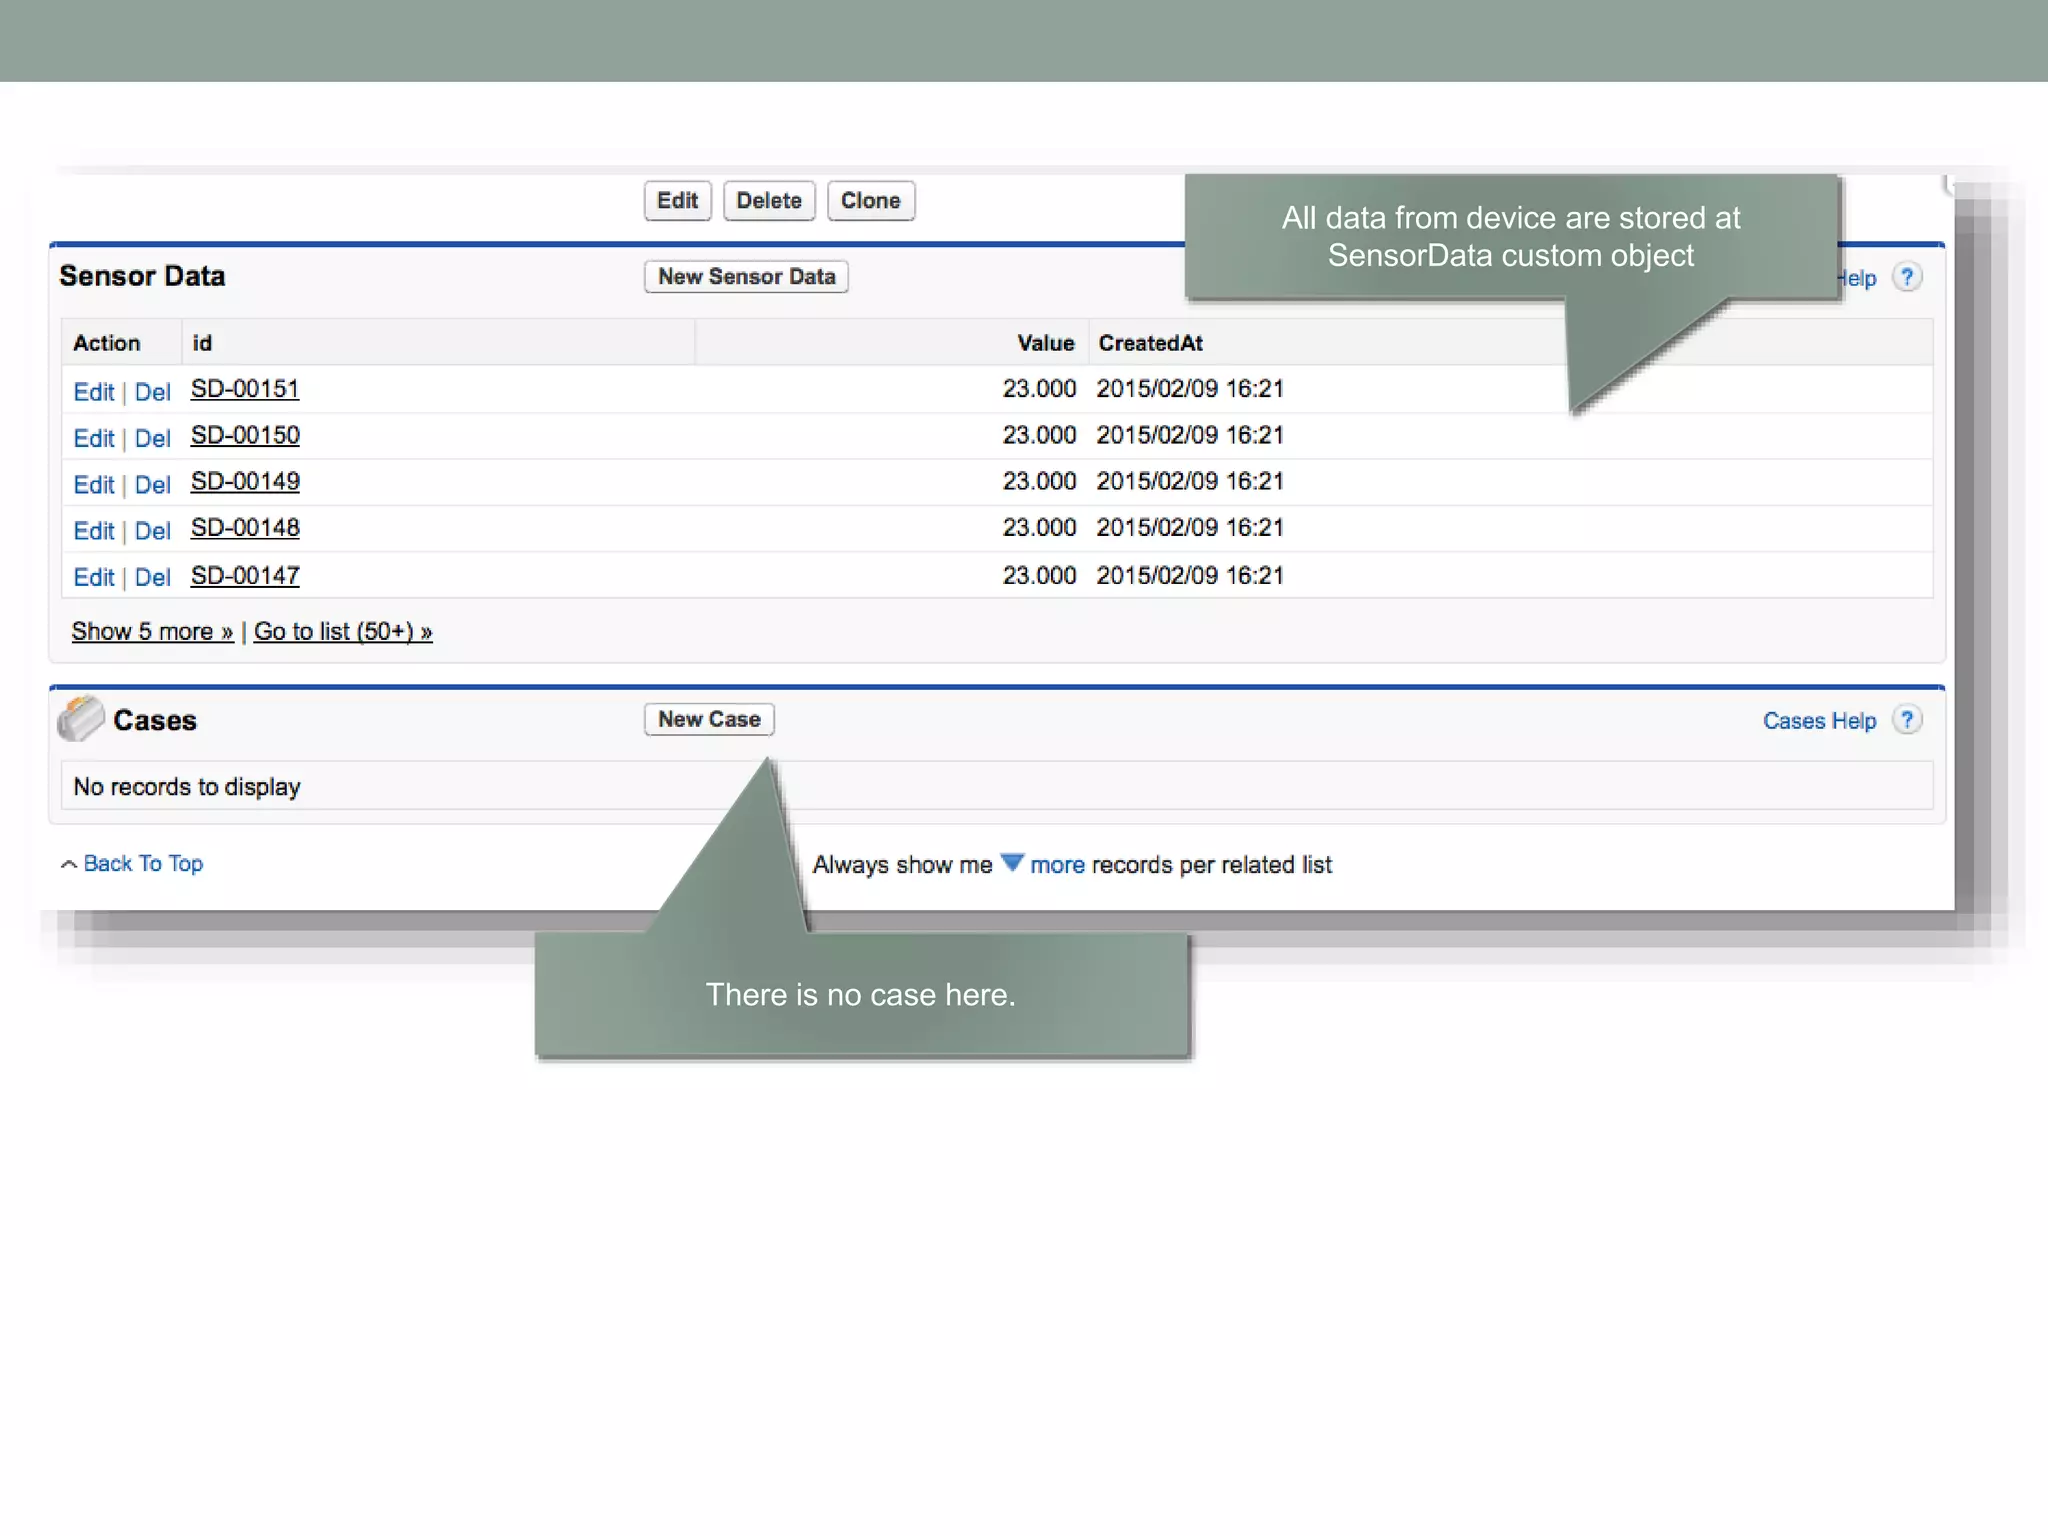
Task: Delete record SD-00150
Action: tap(152, 438)
